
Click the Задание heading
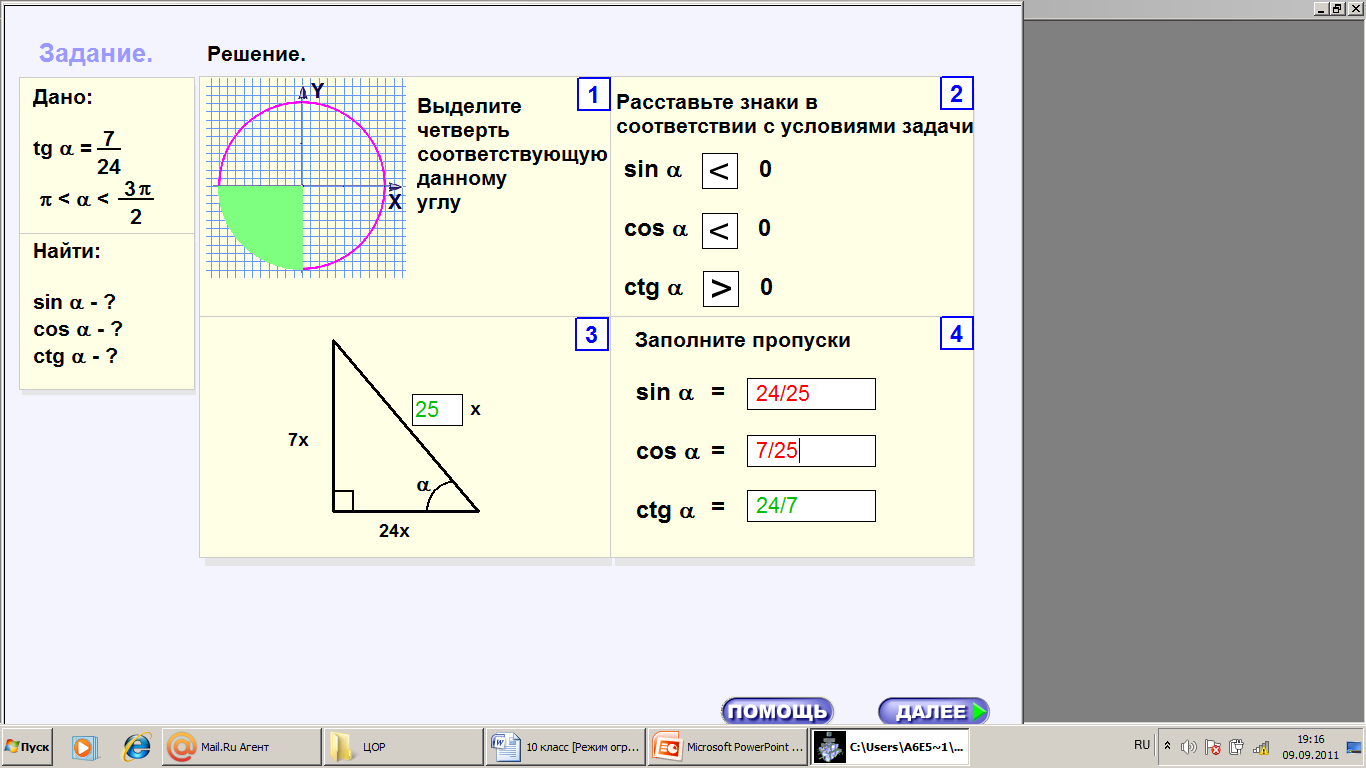[x=96, y=54]
